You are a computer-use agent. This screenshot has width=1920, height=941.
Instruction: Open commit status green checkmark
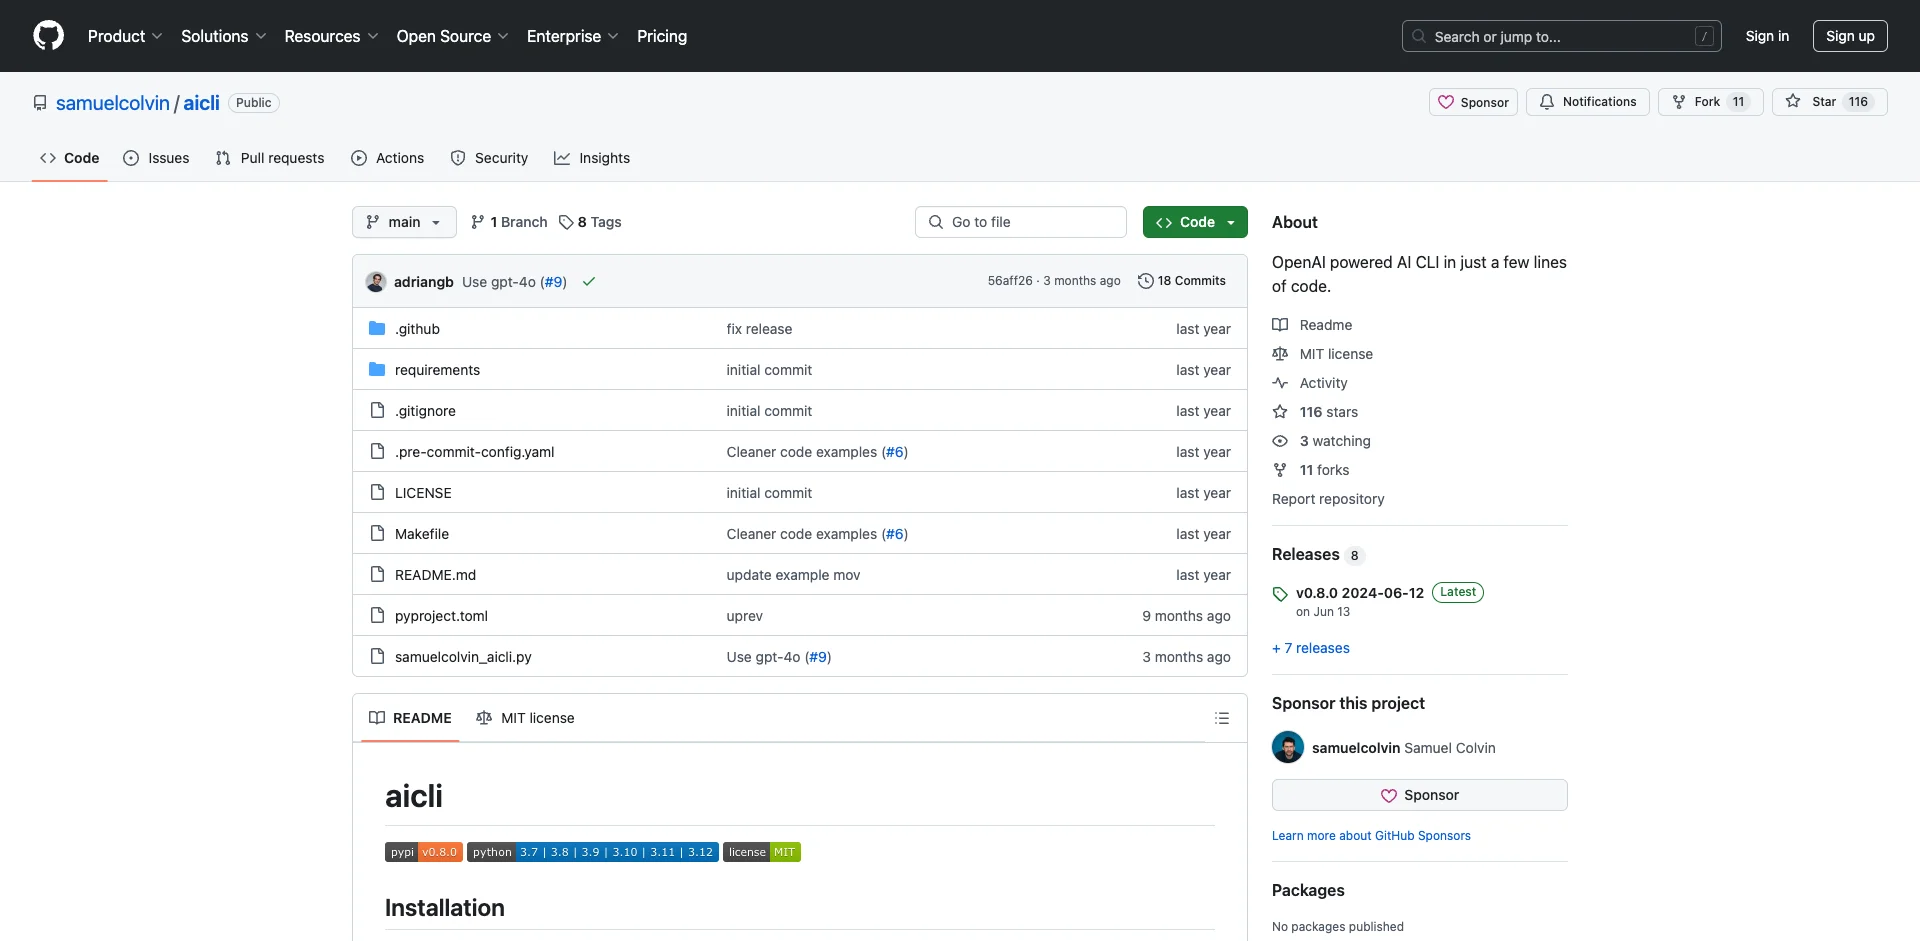tap(589, 282)
